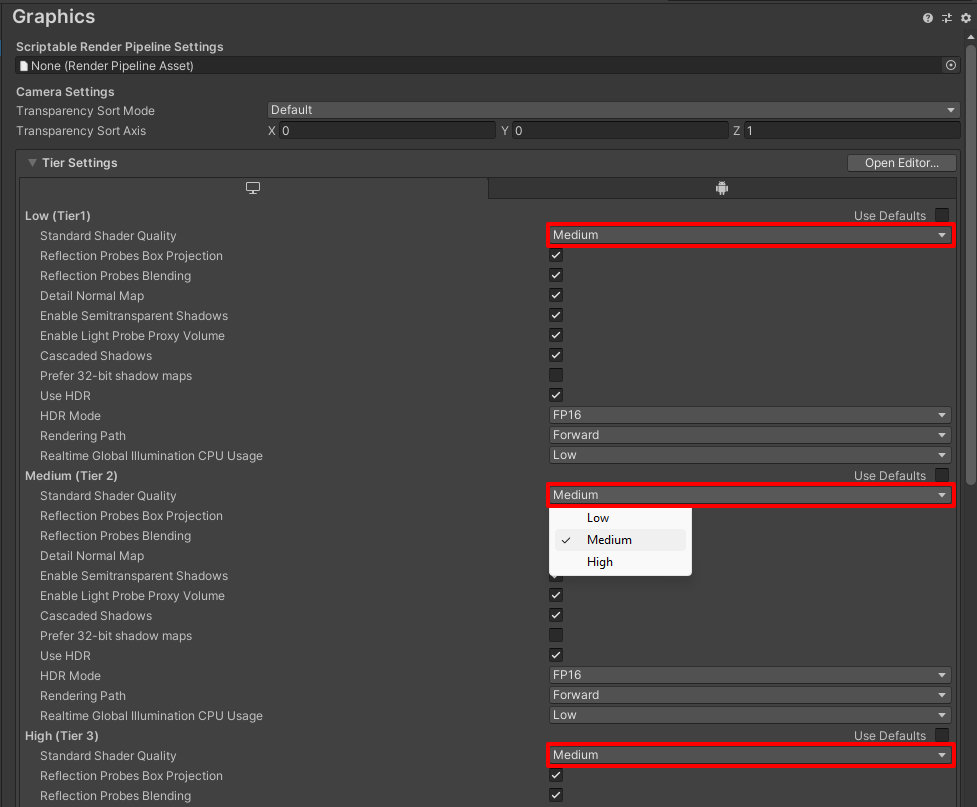
Task: Collapse the Tier Settings foldout arrow
Action: [32, 163]
